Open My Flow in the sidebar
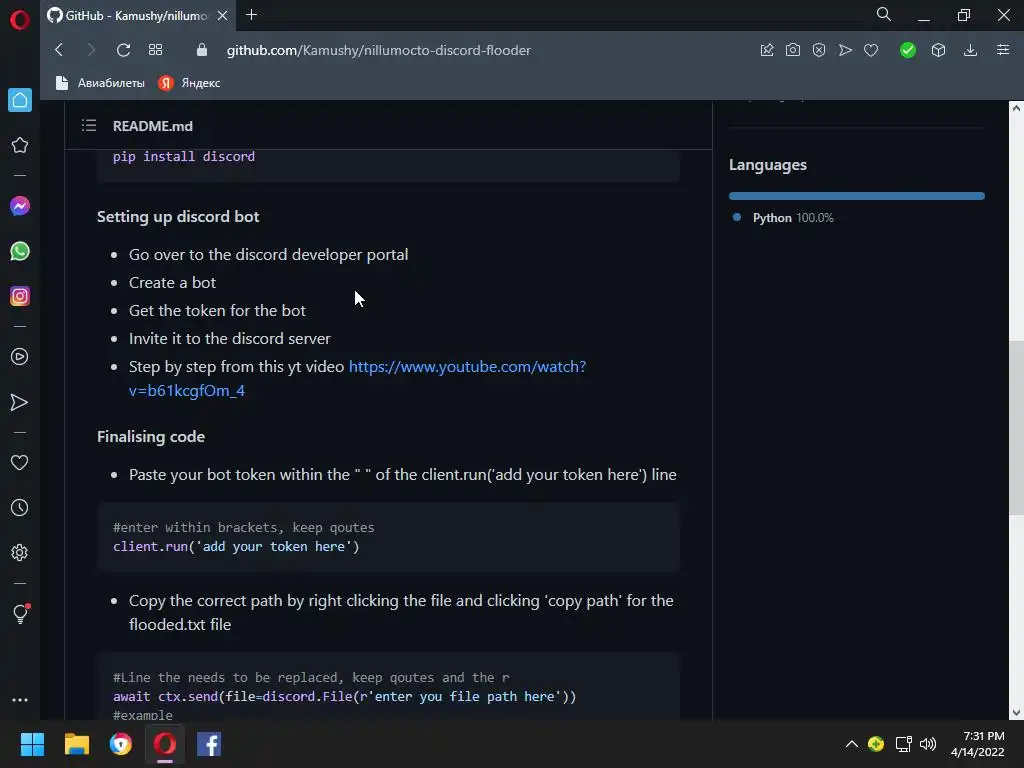 [20, 402]
